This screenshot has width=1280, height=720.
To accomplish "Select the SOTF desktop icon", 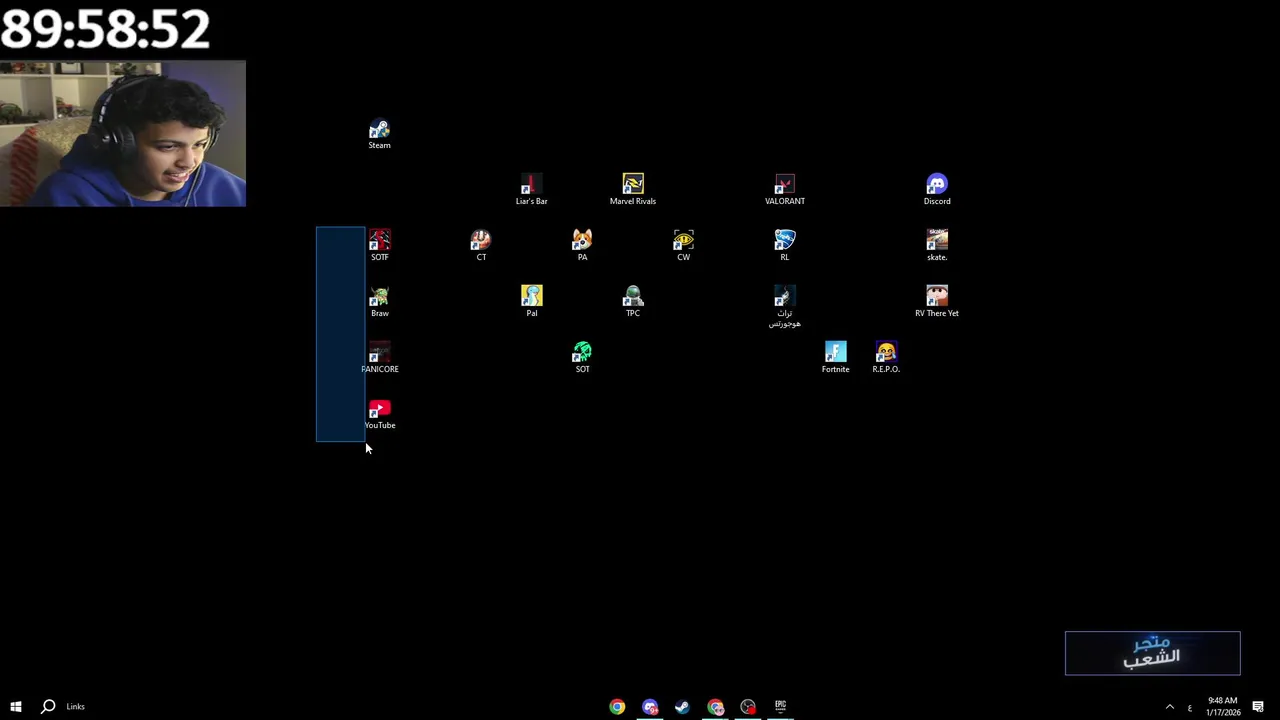I will 380,246.
